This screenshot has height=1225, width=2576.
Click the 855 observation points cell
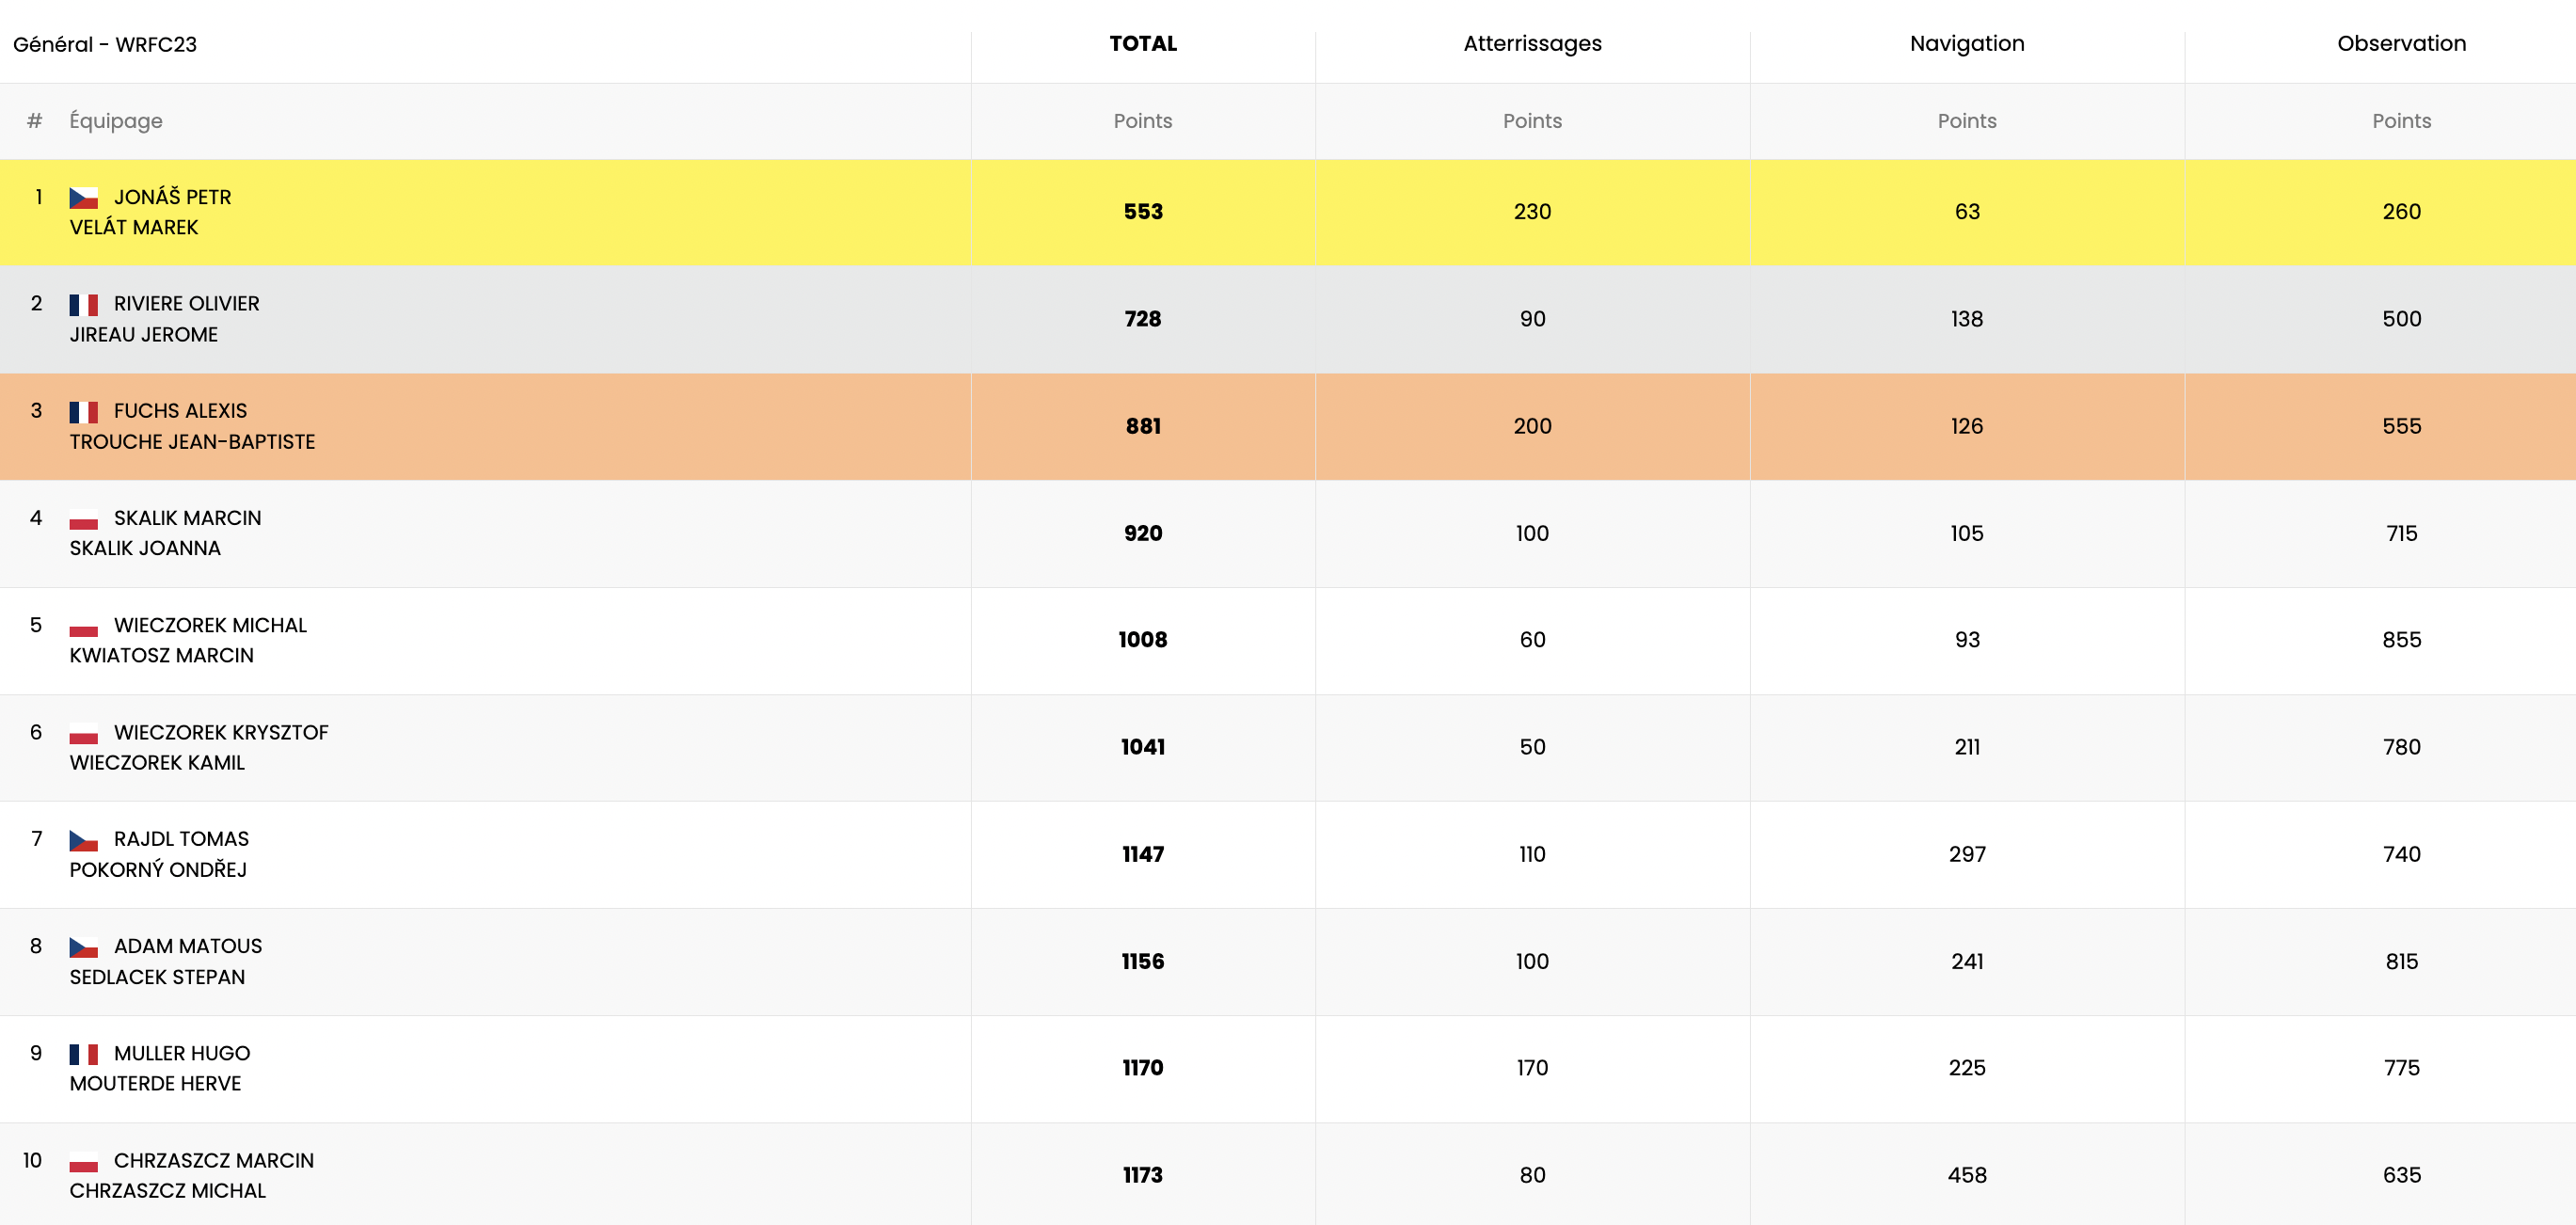2401,640
